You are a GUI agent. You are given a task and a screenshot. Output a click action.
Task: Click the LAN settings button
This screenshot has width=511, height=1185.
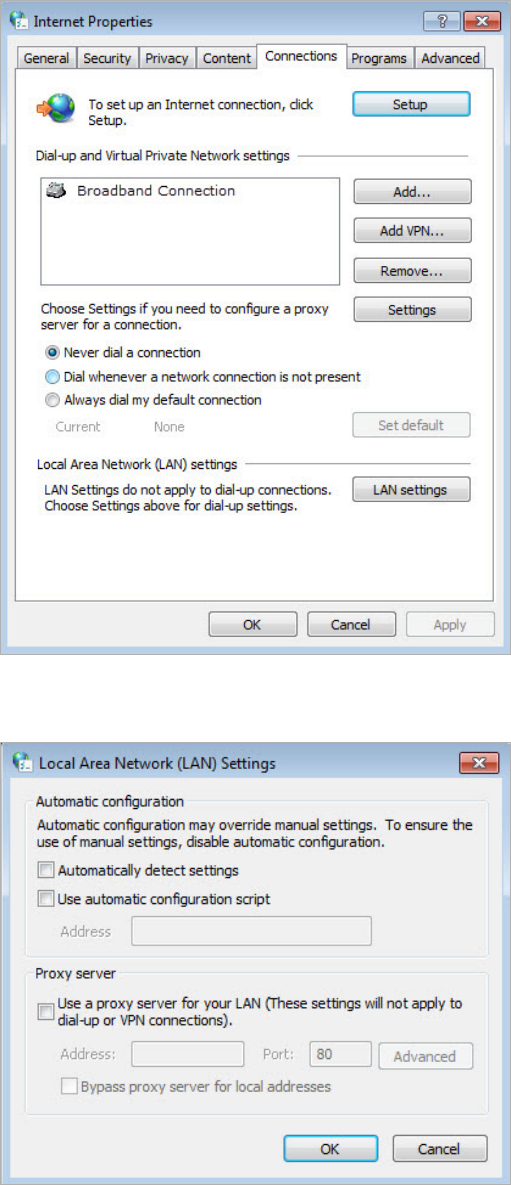[412, 490]
